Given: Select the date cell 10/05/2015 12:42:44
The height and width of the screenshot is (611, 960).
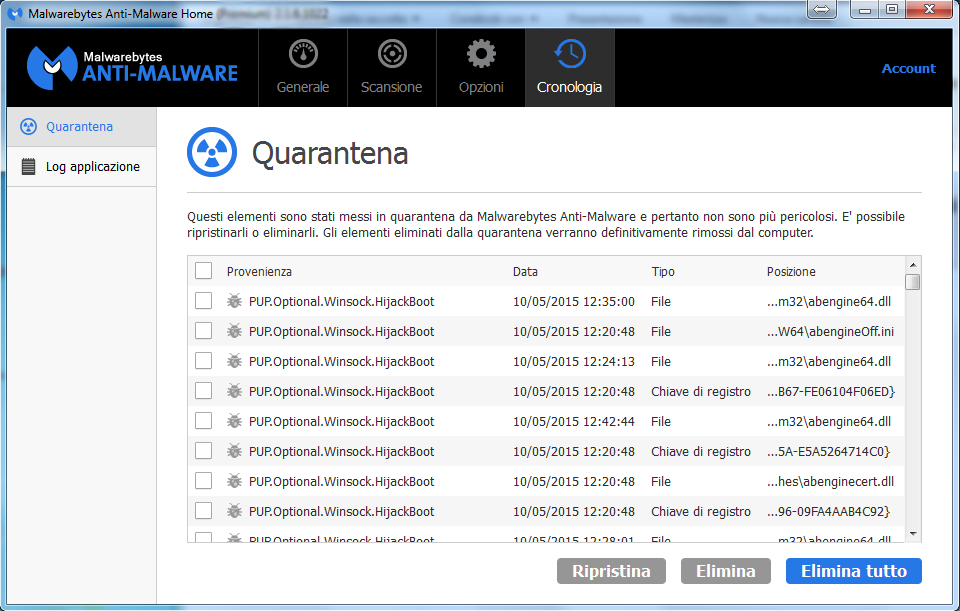Looking at the screenshot, I should point(574,422).
